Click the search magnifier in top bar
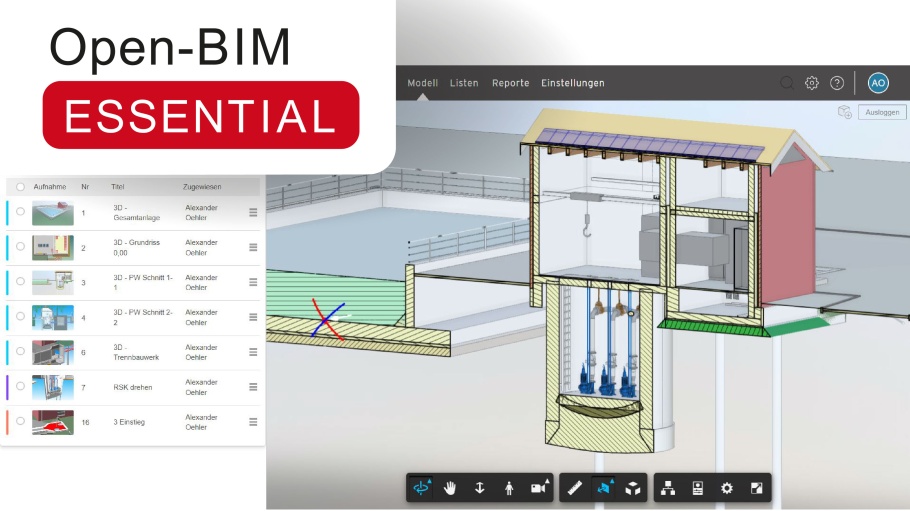Image resolution: width=910 pixels, height=511 pixels. tap(787, 83)
